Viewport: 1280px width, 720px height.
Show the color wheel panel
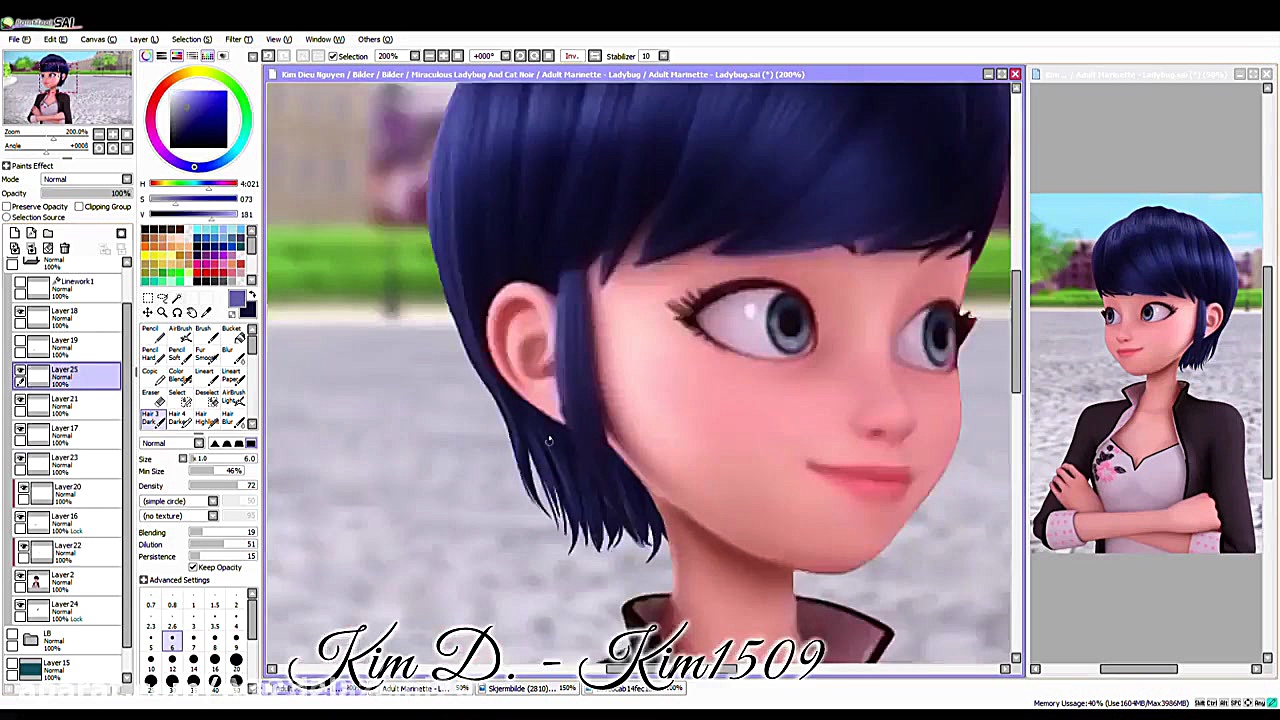(147, 56)
